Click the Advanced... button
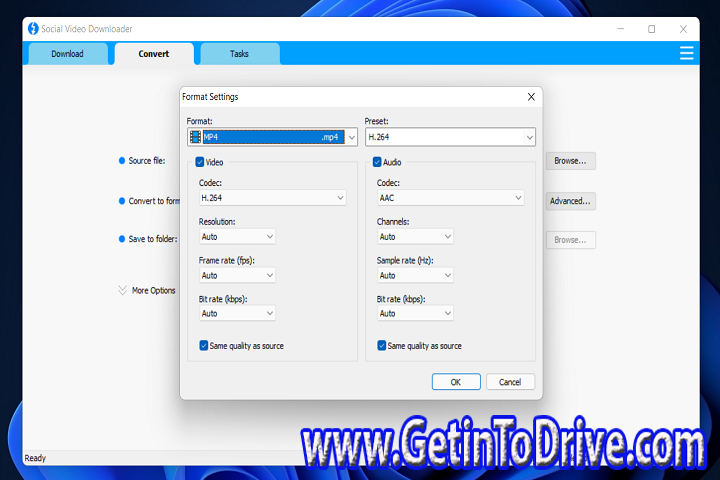The image size is (720, 480). (x=570, y=201)
